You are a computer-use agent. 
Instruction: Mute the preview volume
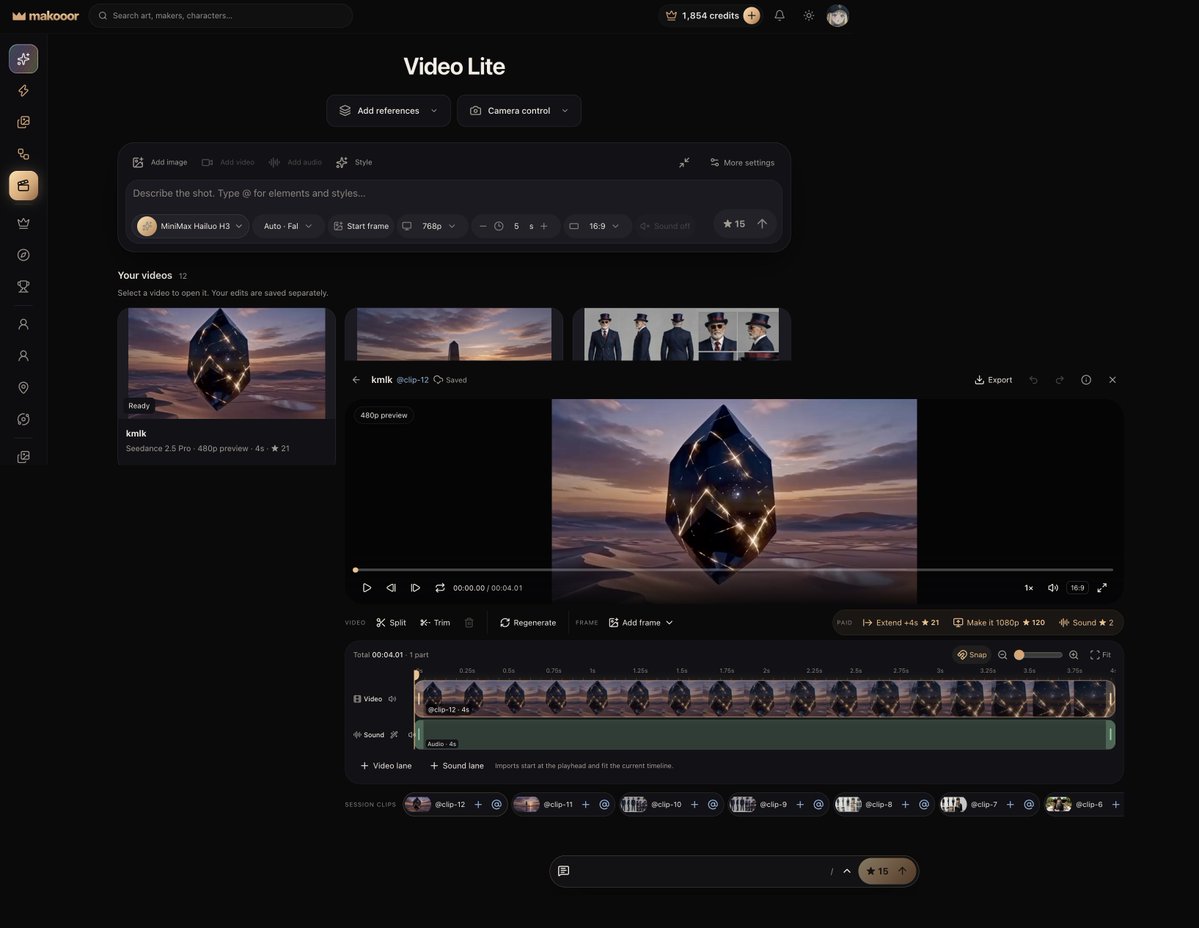(x=1053, y=588)
